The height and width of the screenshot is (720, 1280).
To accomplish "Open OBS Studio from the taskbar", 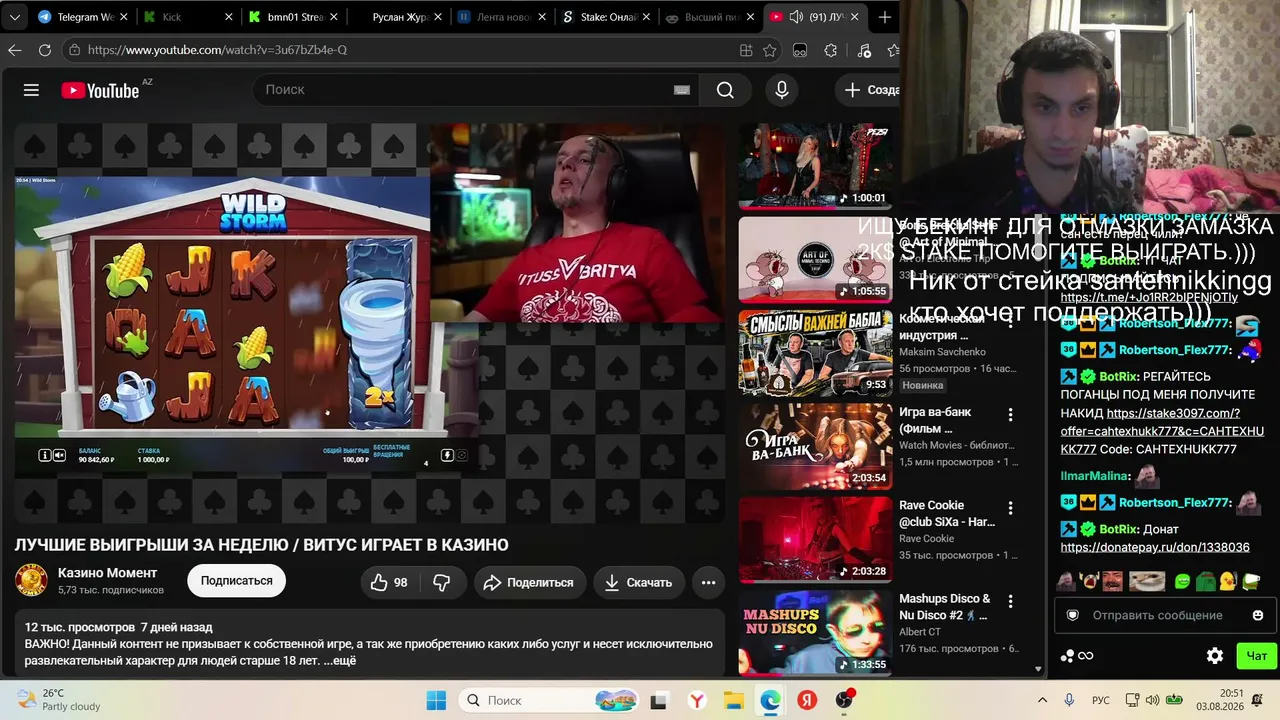I will click(x=845, y=700).
